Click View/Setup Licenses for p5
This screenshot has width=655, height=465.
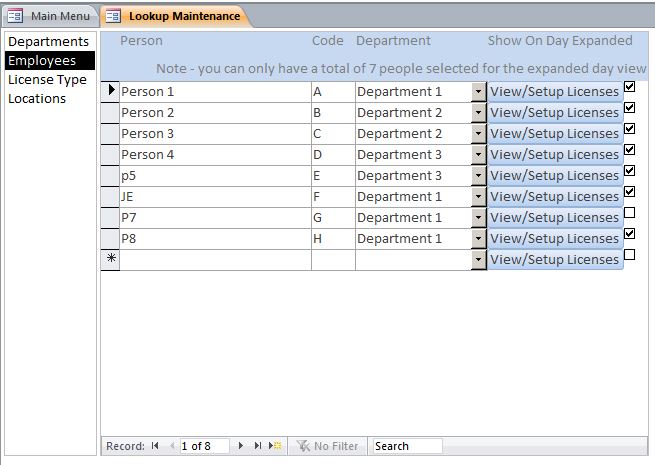pos(555,175)
